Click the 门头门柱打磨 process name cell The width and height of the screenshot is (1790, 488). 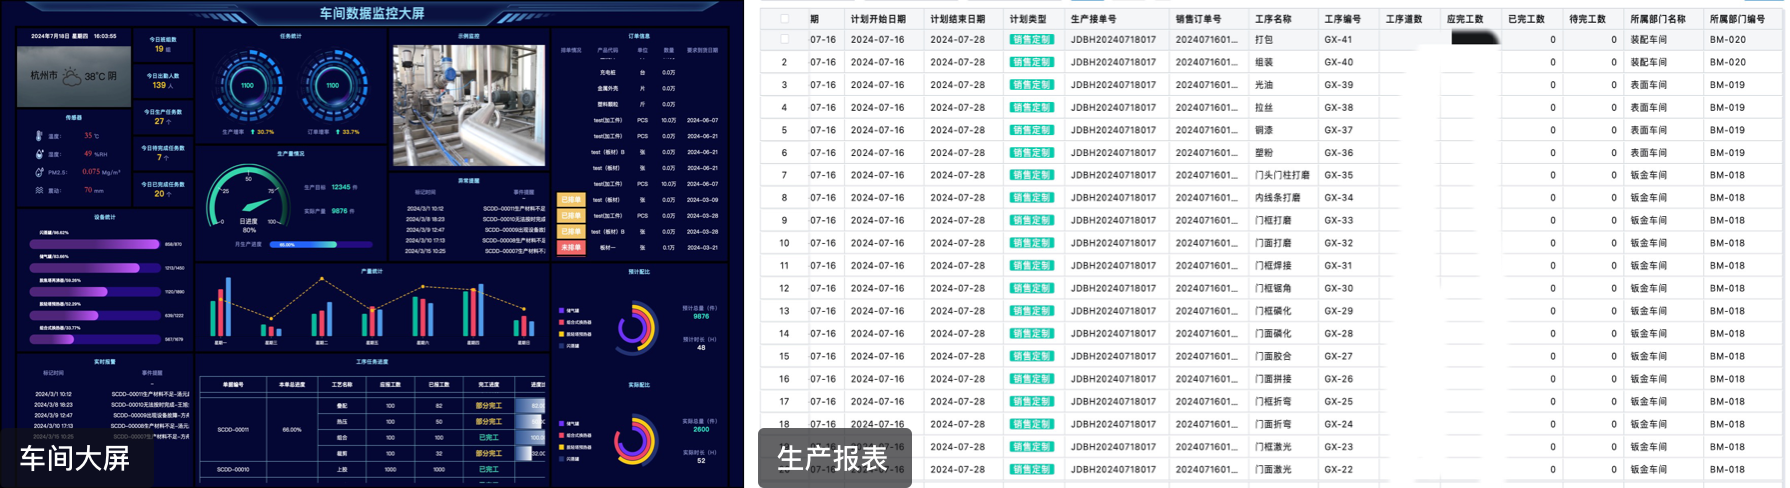point(1282,175)
